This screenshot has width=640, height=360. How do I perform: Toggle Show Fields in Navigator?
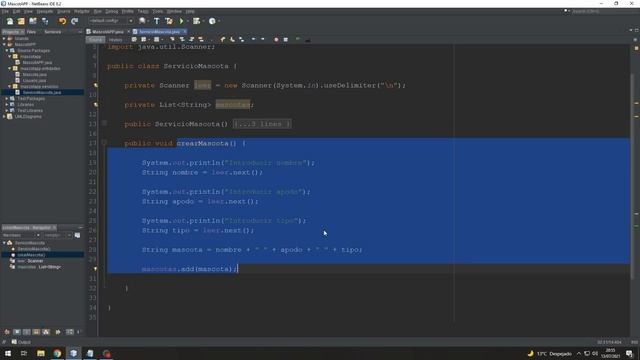coord(17,332)
